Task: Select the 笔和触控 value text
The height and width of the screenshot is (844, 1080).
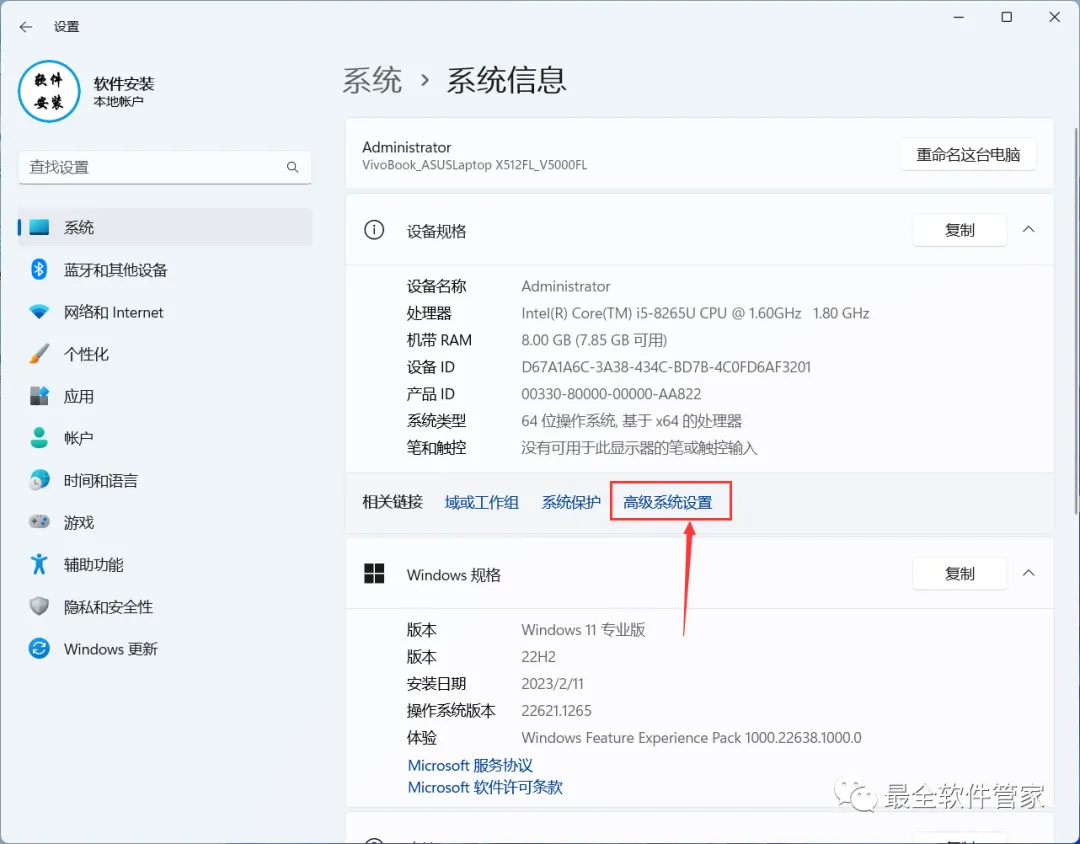Action: point(639,448)
